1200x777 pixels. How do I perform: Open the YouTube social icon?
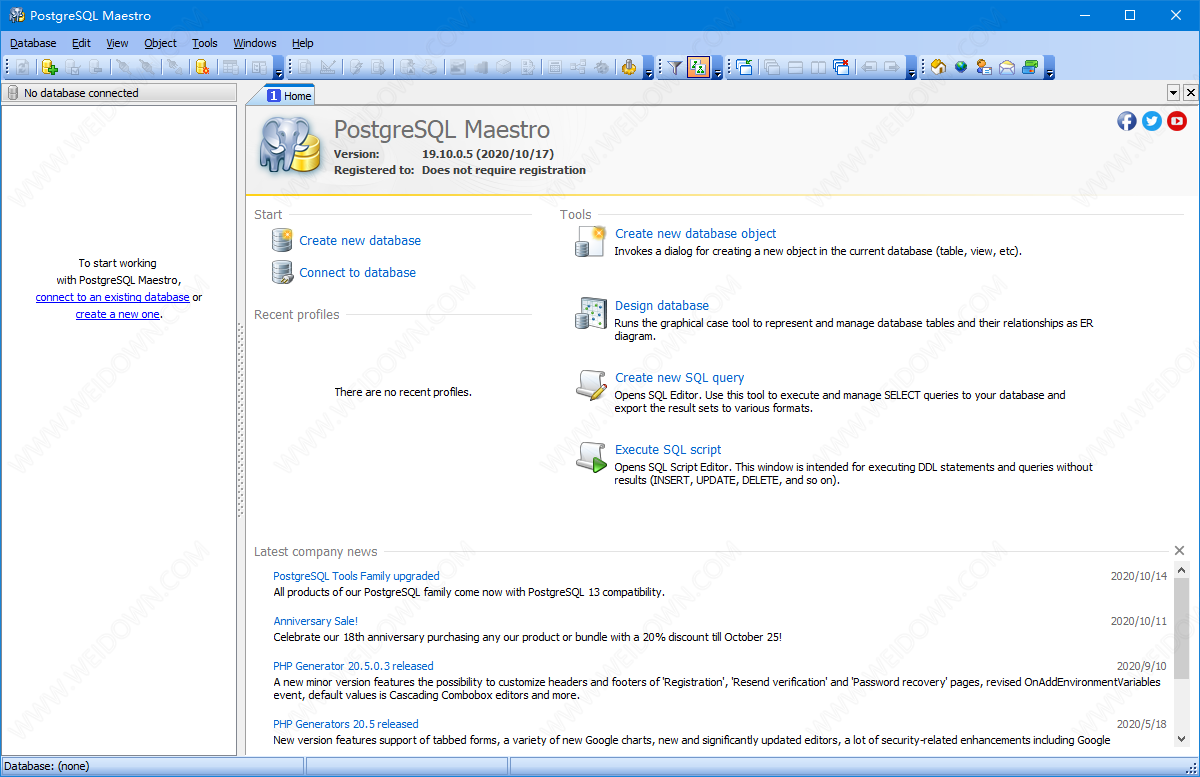(1177, 120)
